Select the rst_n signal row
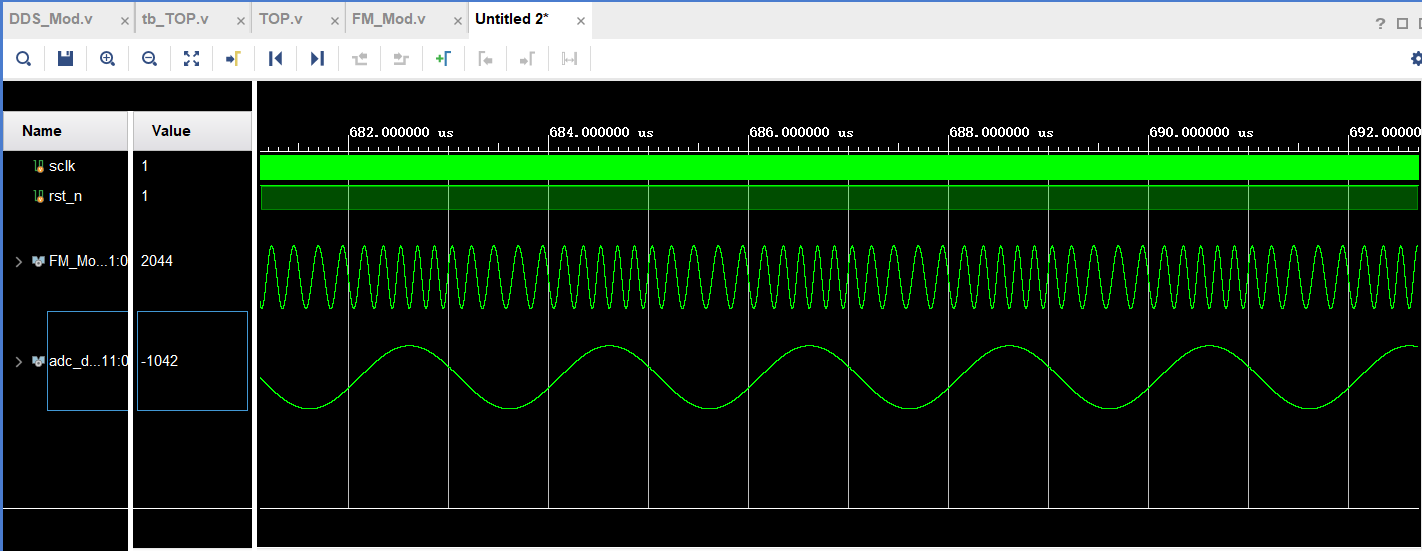The width and height of the screenshot is (1422, 551). 65,196
